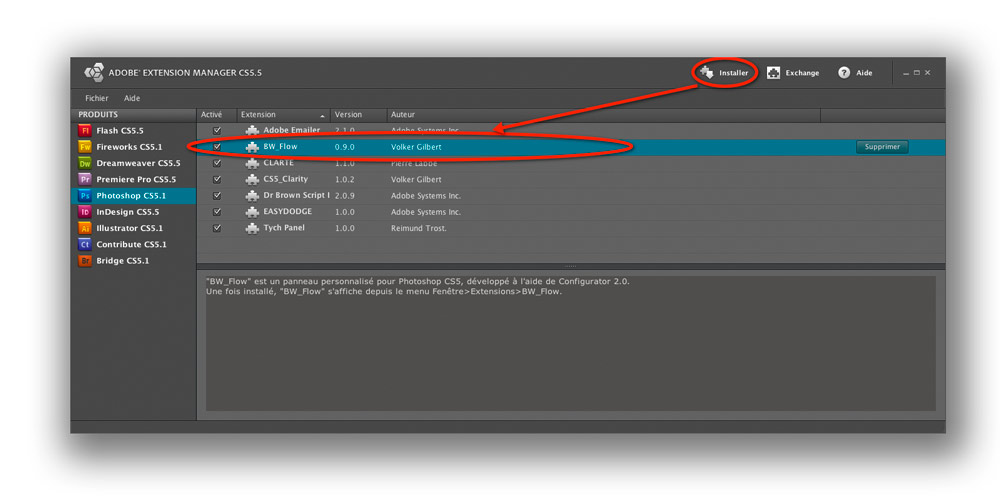Select the Bridge CS5.1 product icon
1000x497 pixels.
[85, 261]
